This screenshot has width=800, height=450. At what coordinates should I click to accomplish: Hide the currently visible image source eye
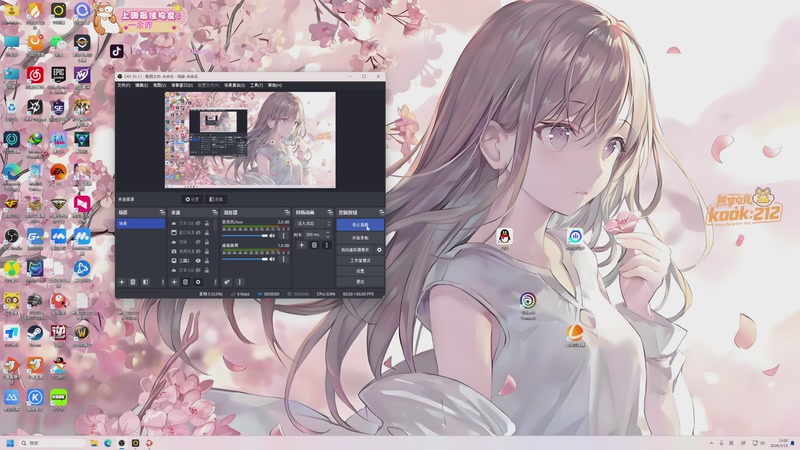(198, 261)
